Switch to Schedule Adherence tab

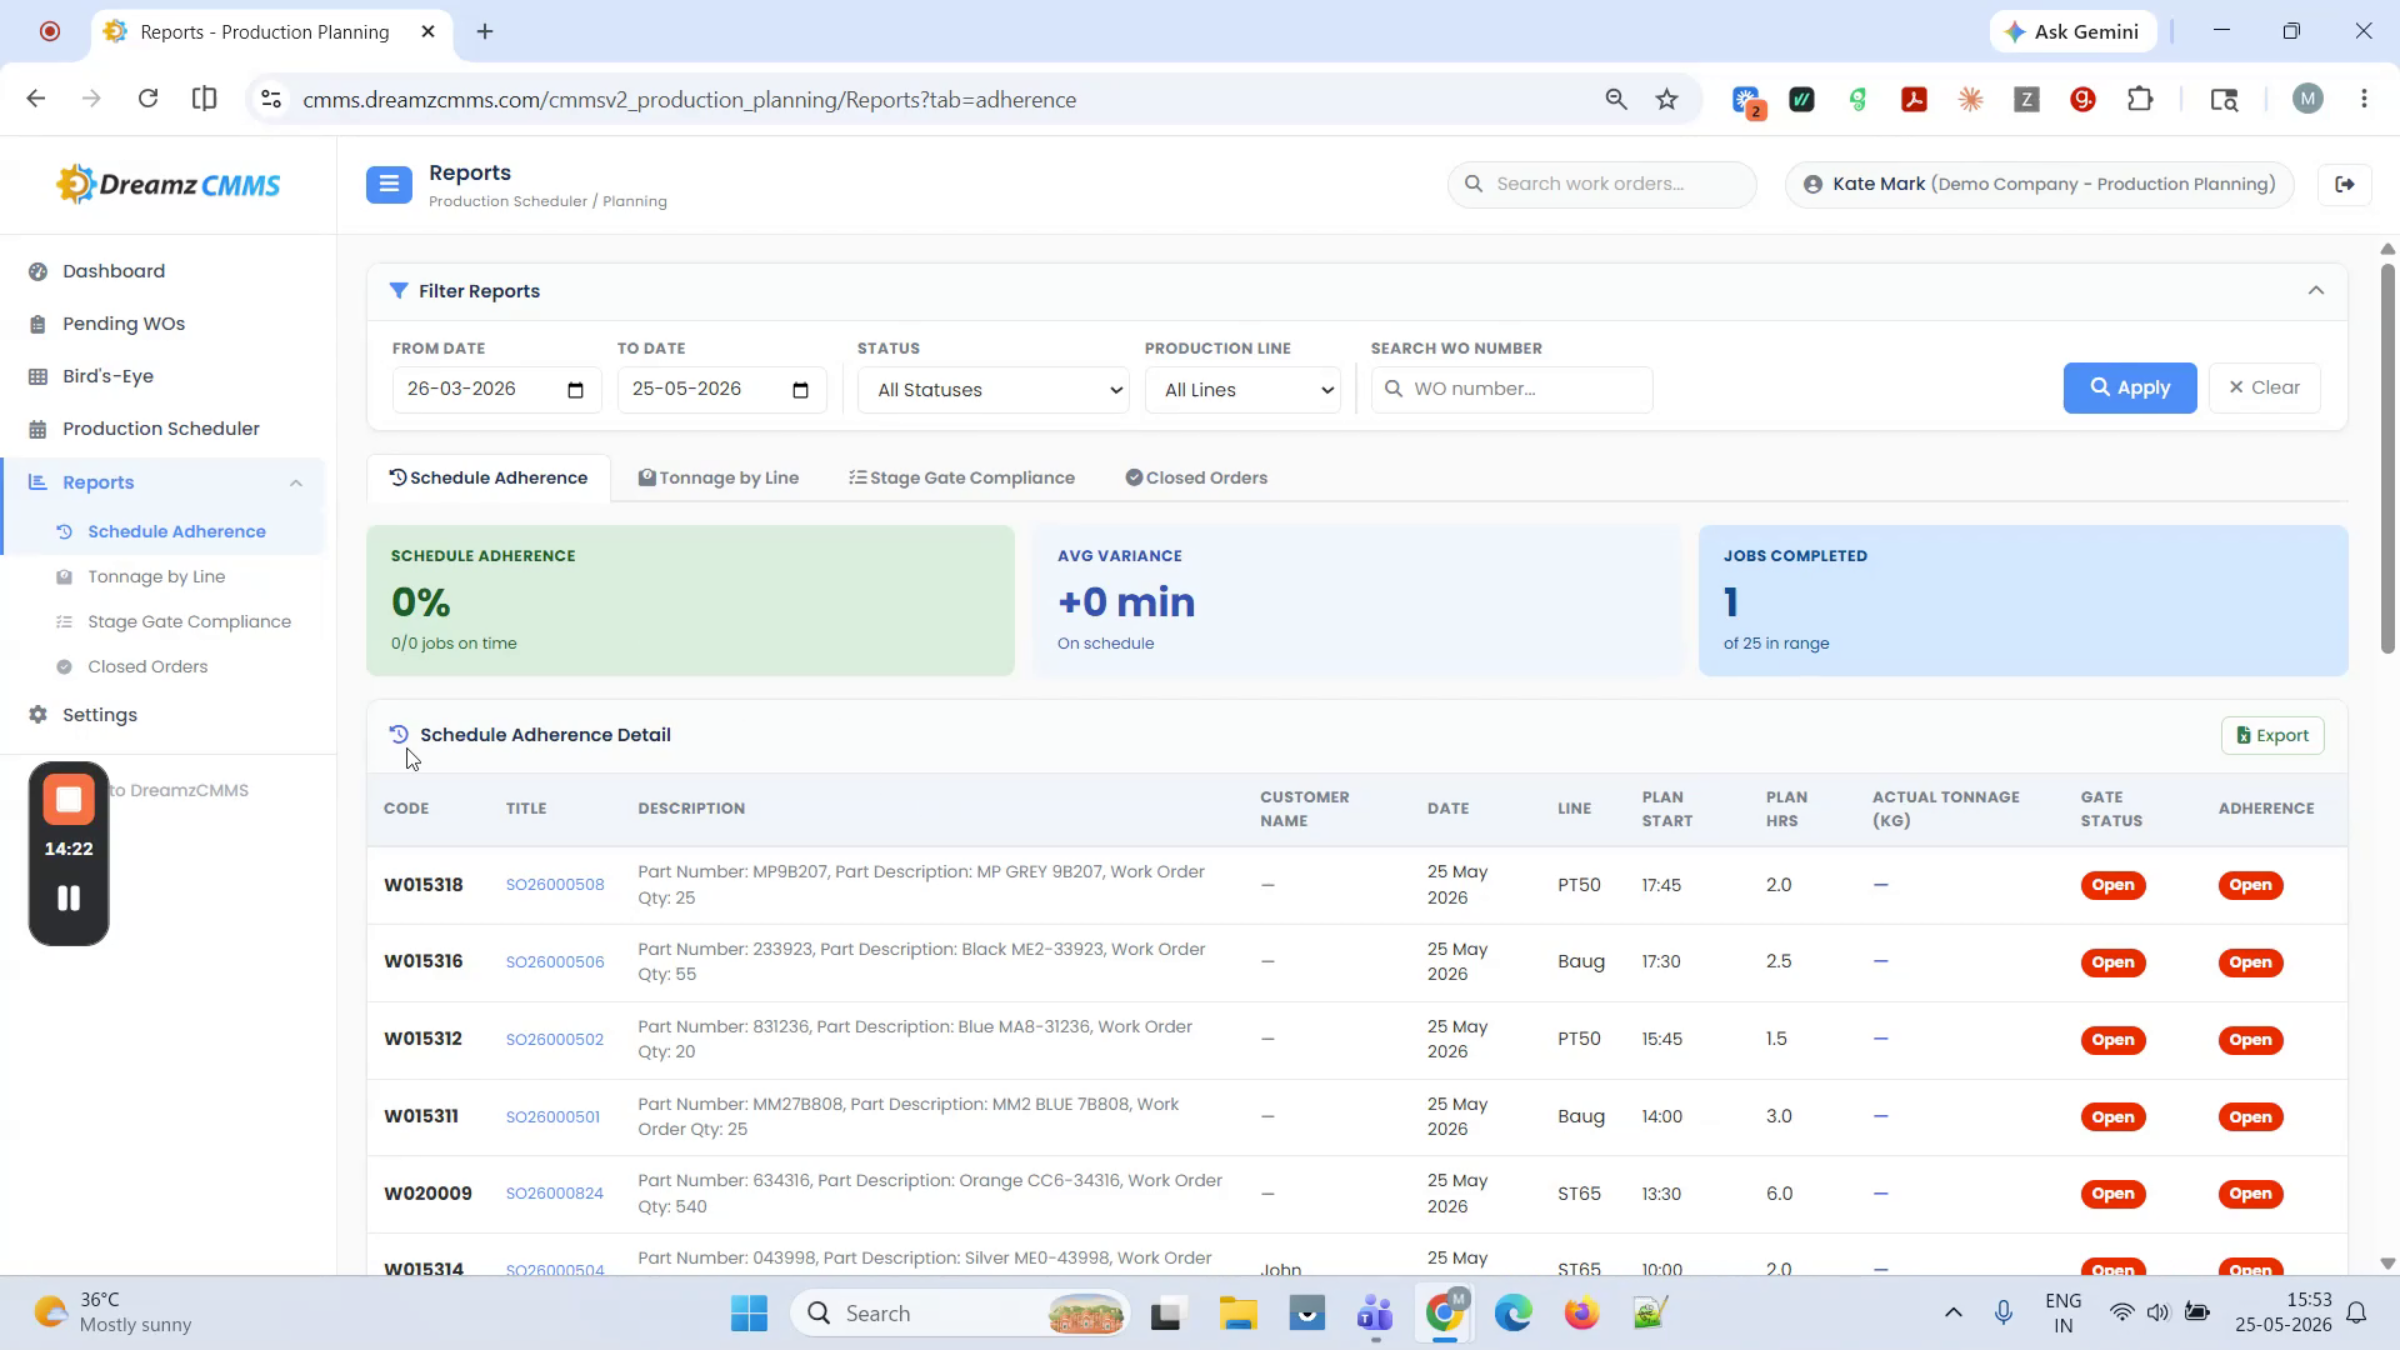coord(488,478)
